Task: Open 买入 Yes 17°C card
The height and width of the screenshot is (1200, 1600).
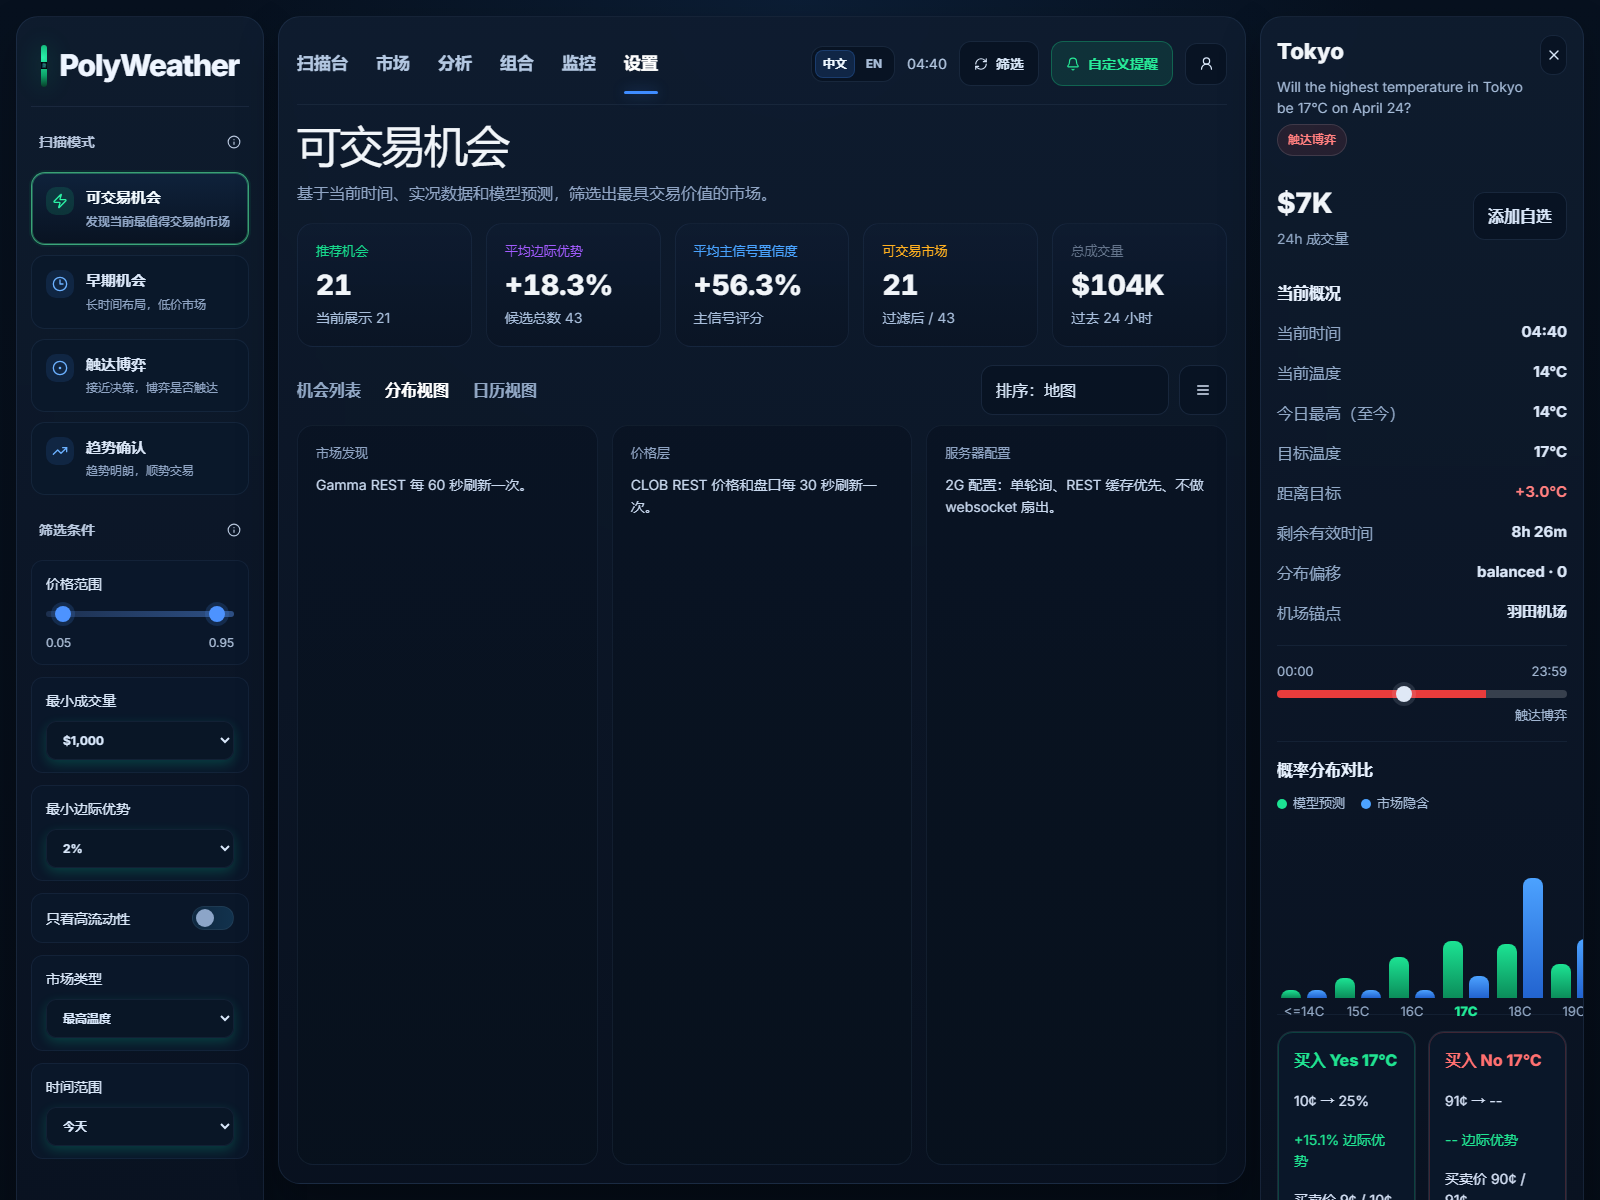Action: tap(1346, 1116)
